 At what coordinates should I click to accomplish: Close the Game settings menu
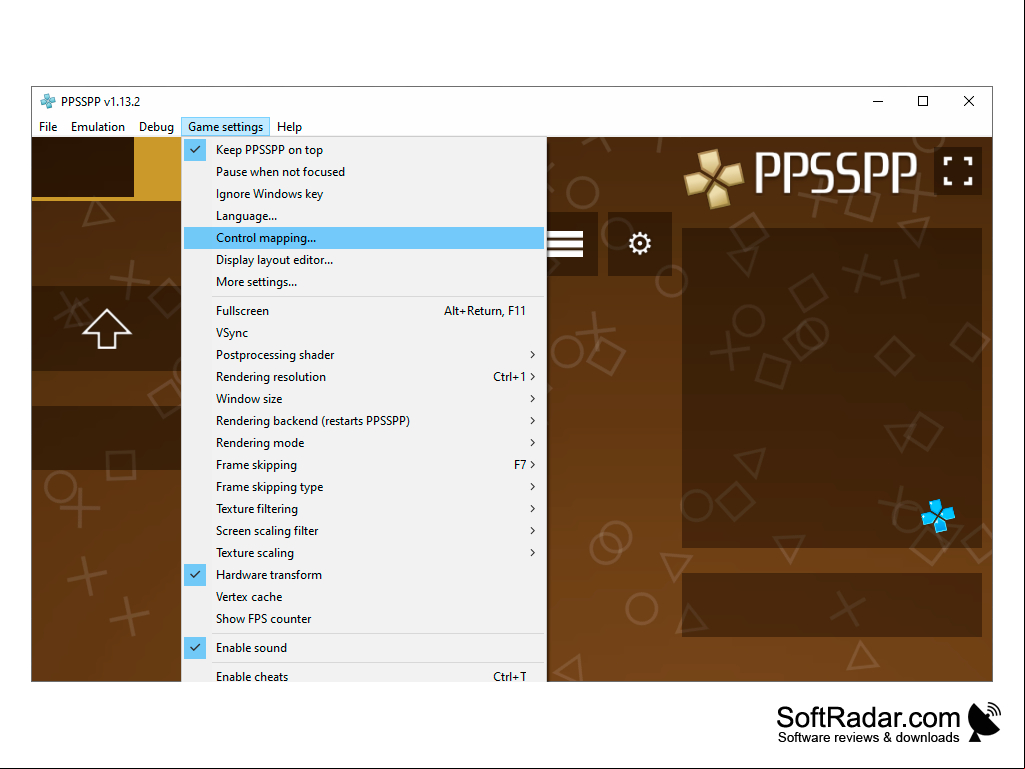point(226,127)
